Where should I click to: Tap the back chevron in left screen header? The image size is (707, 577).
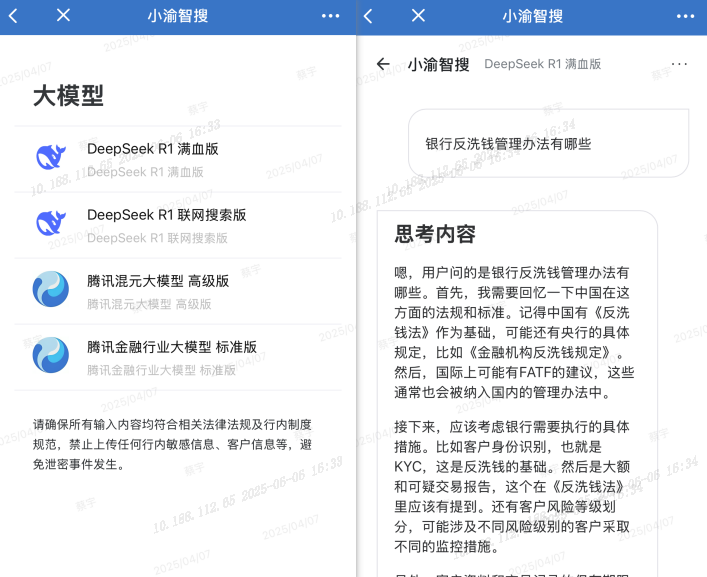(13, 16)
